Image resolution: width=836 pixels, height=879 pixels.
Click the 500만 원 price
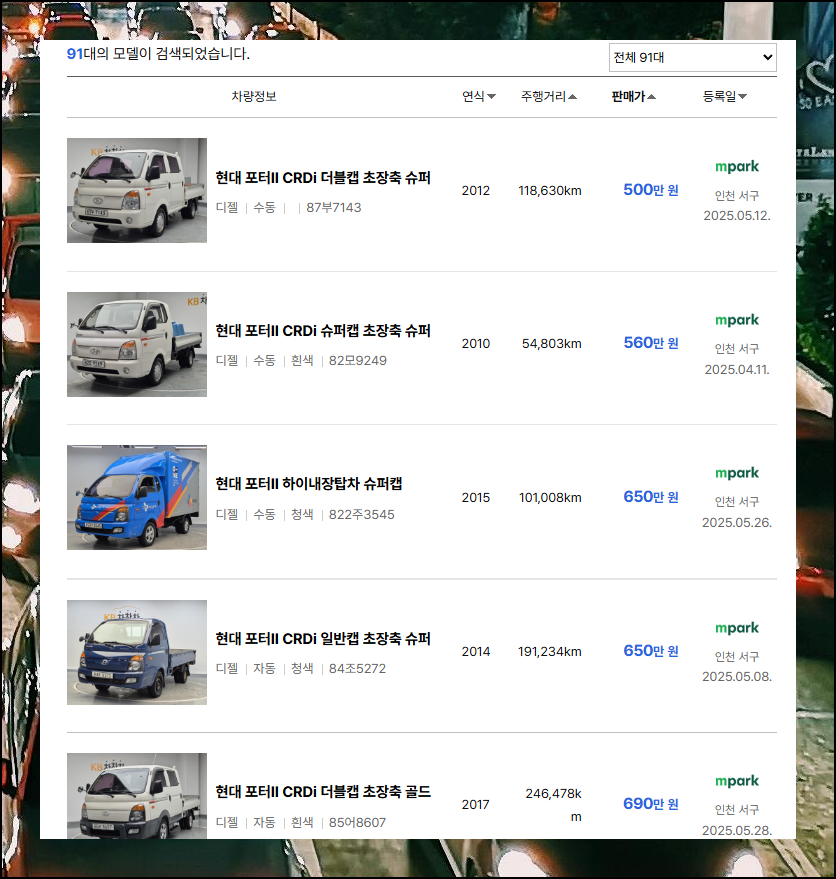[x=651, y=190]
